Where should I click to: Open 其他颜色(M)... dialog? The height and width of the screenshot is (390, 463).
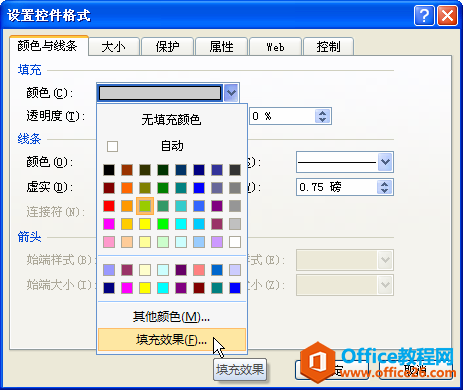coord(172,317)
